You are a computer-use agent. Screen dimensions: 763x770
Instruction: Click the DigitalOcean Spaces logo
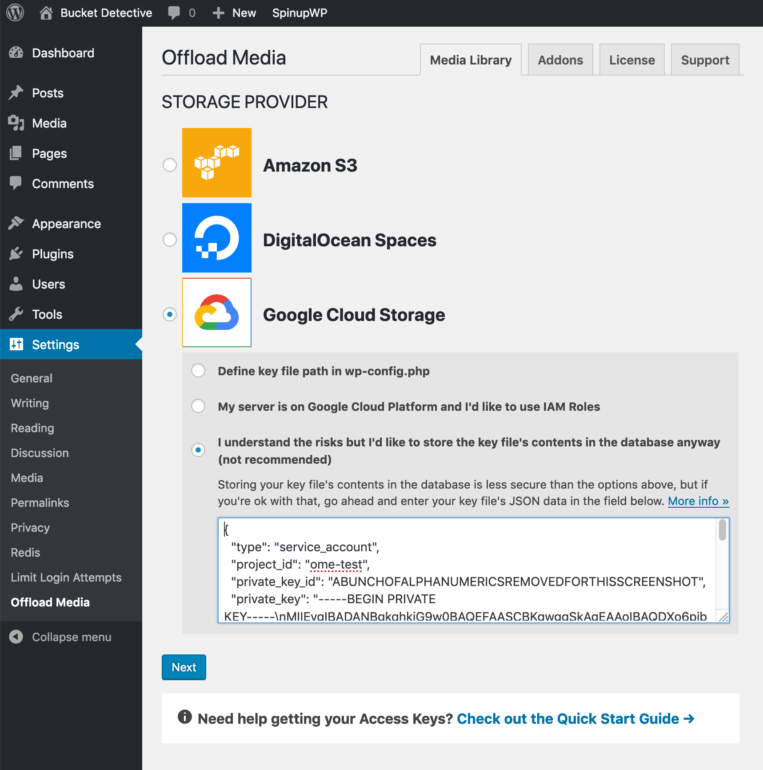(216, 238)
